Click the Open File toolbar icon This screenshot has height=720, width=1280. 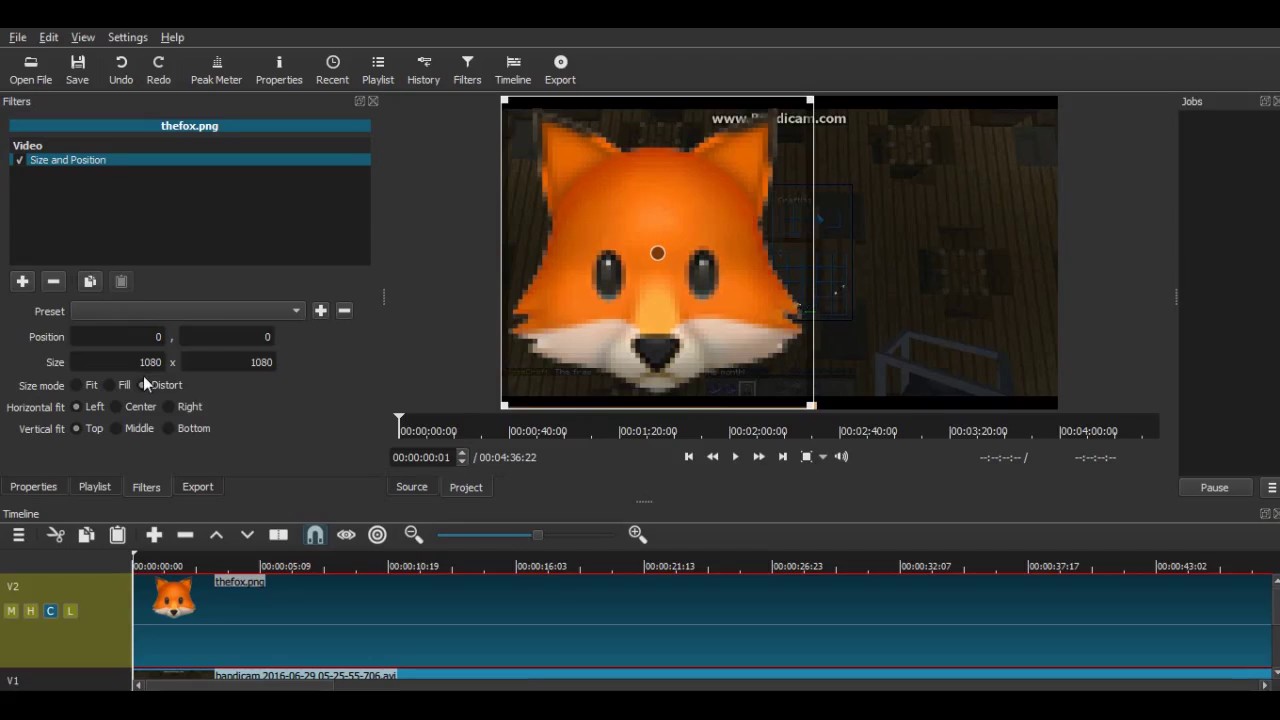(31, 70)
